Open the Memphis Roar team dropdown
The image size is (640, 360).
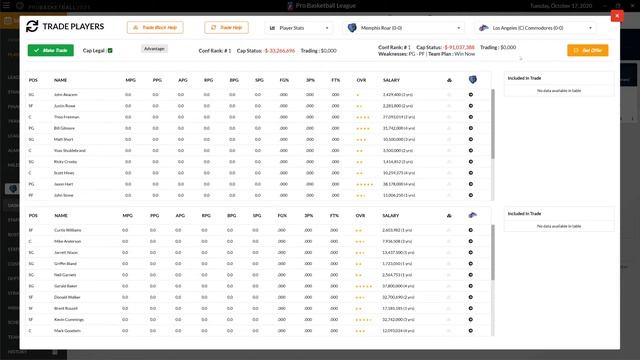pyautogui.click(x=404, y=28)
